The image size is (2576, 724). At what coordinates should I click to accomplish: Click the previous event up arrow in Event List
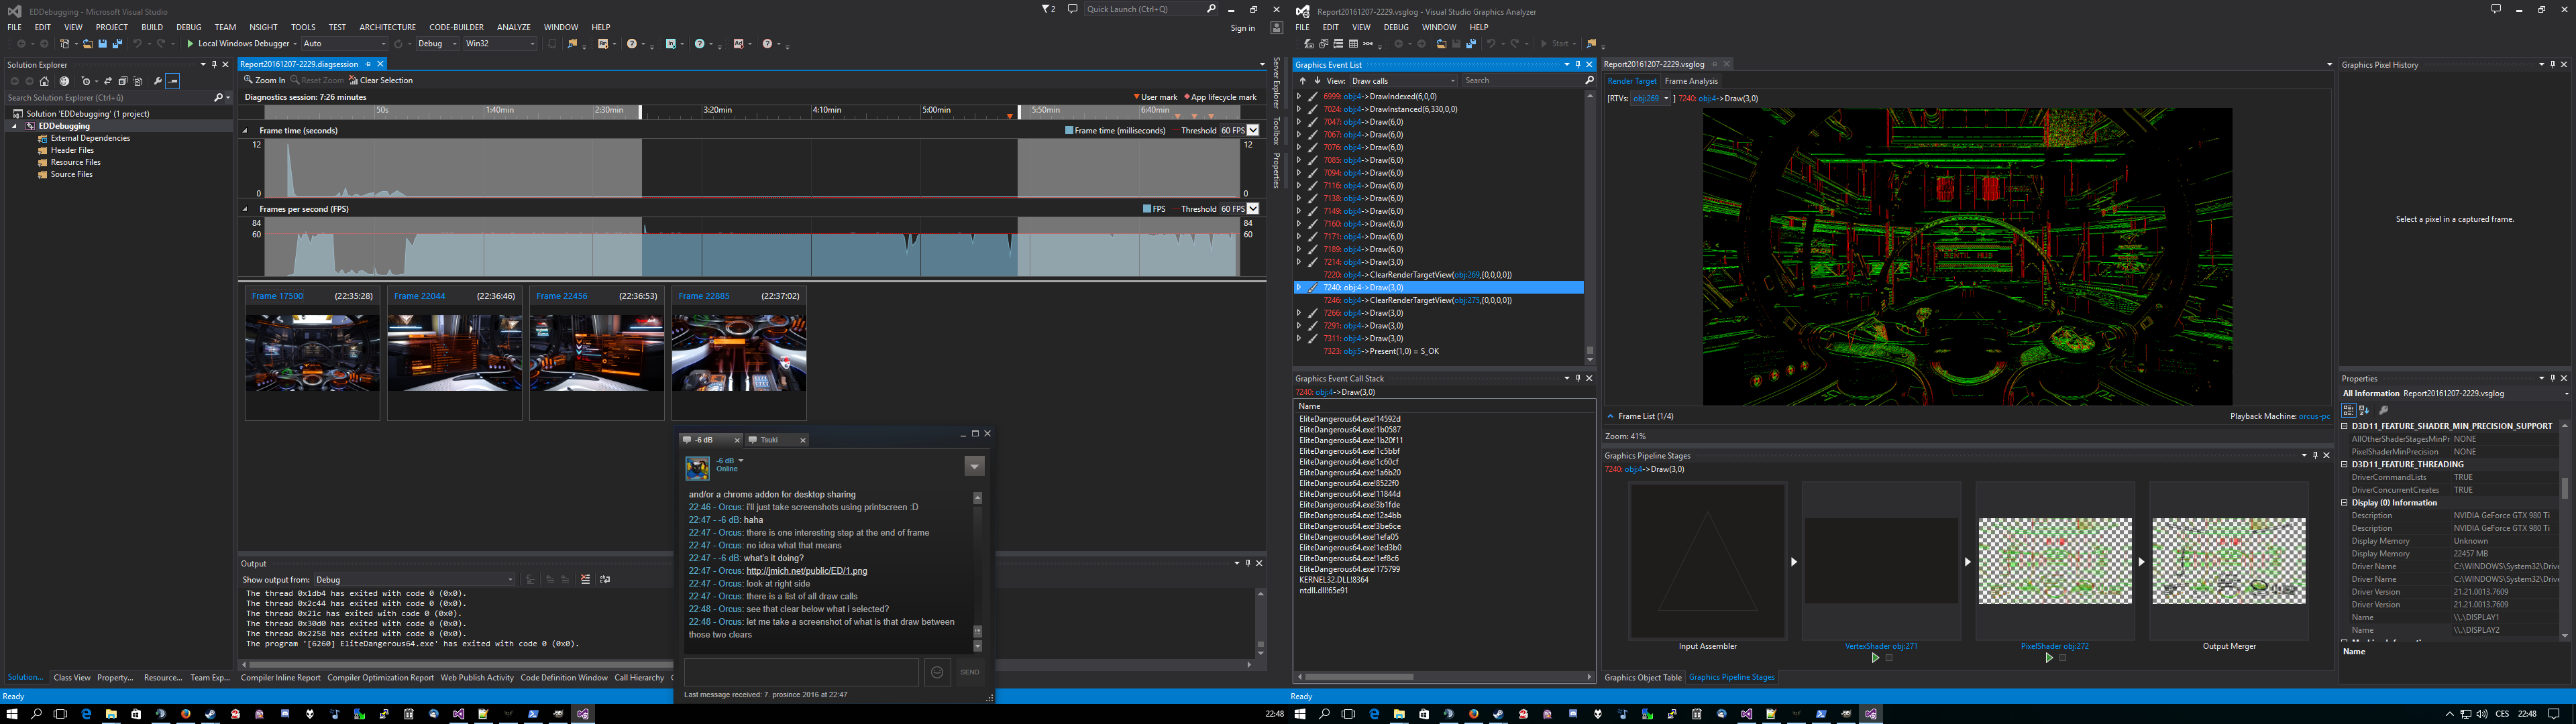pos(1302,81)
